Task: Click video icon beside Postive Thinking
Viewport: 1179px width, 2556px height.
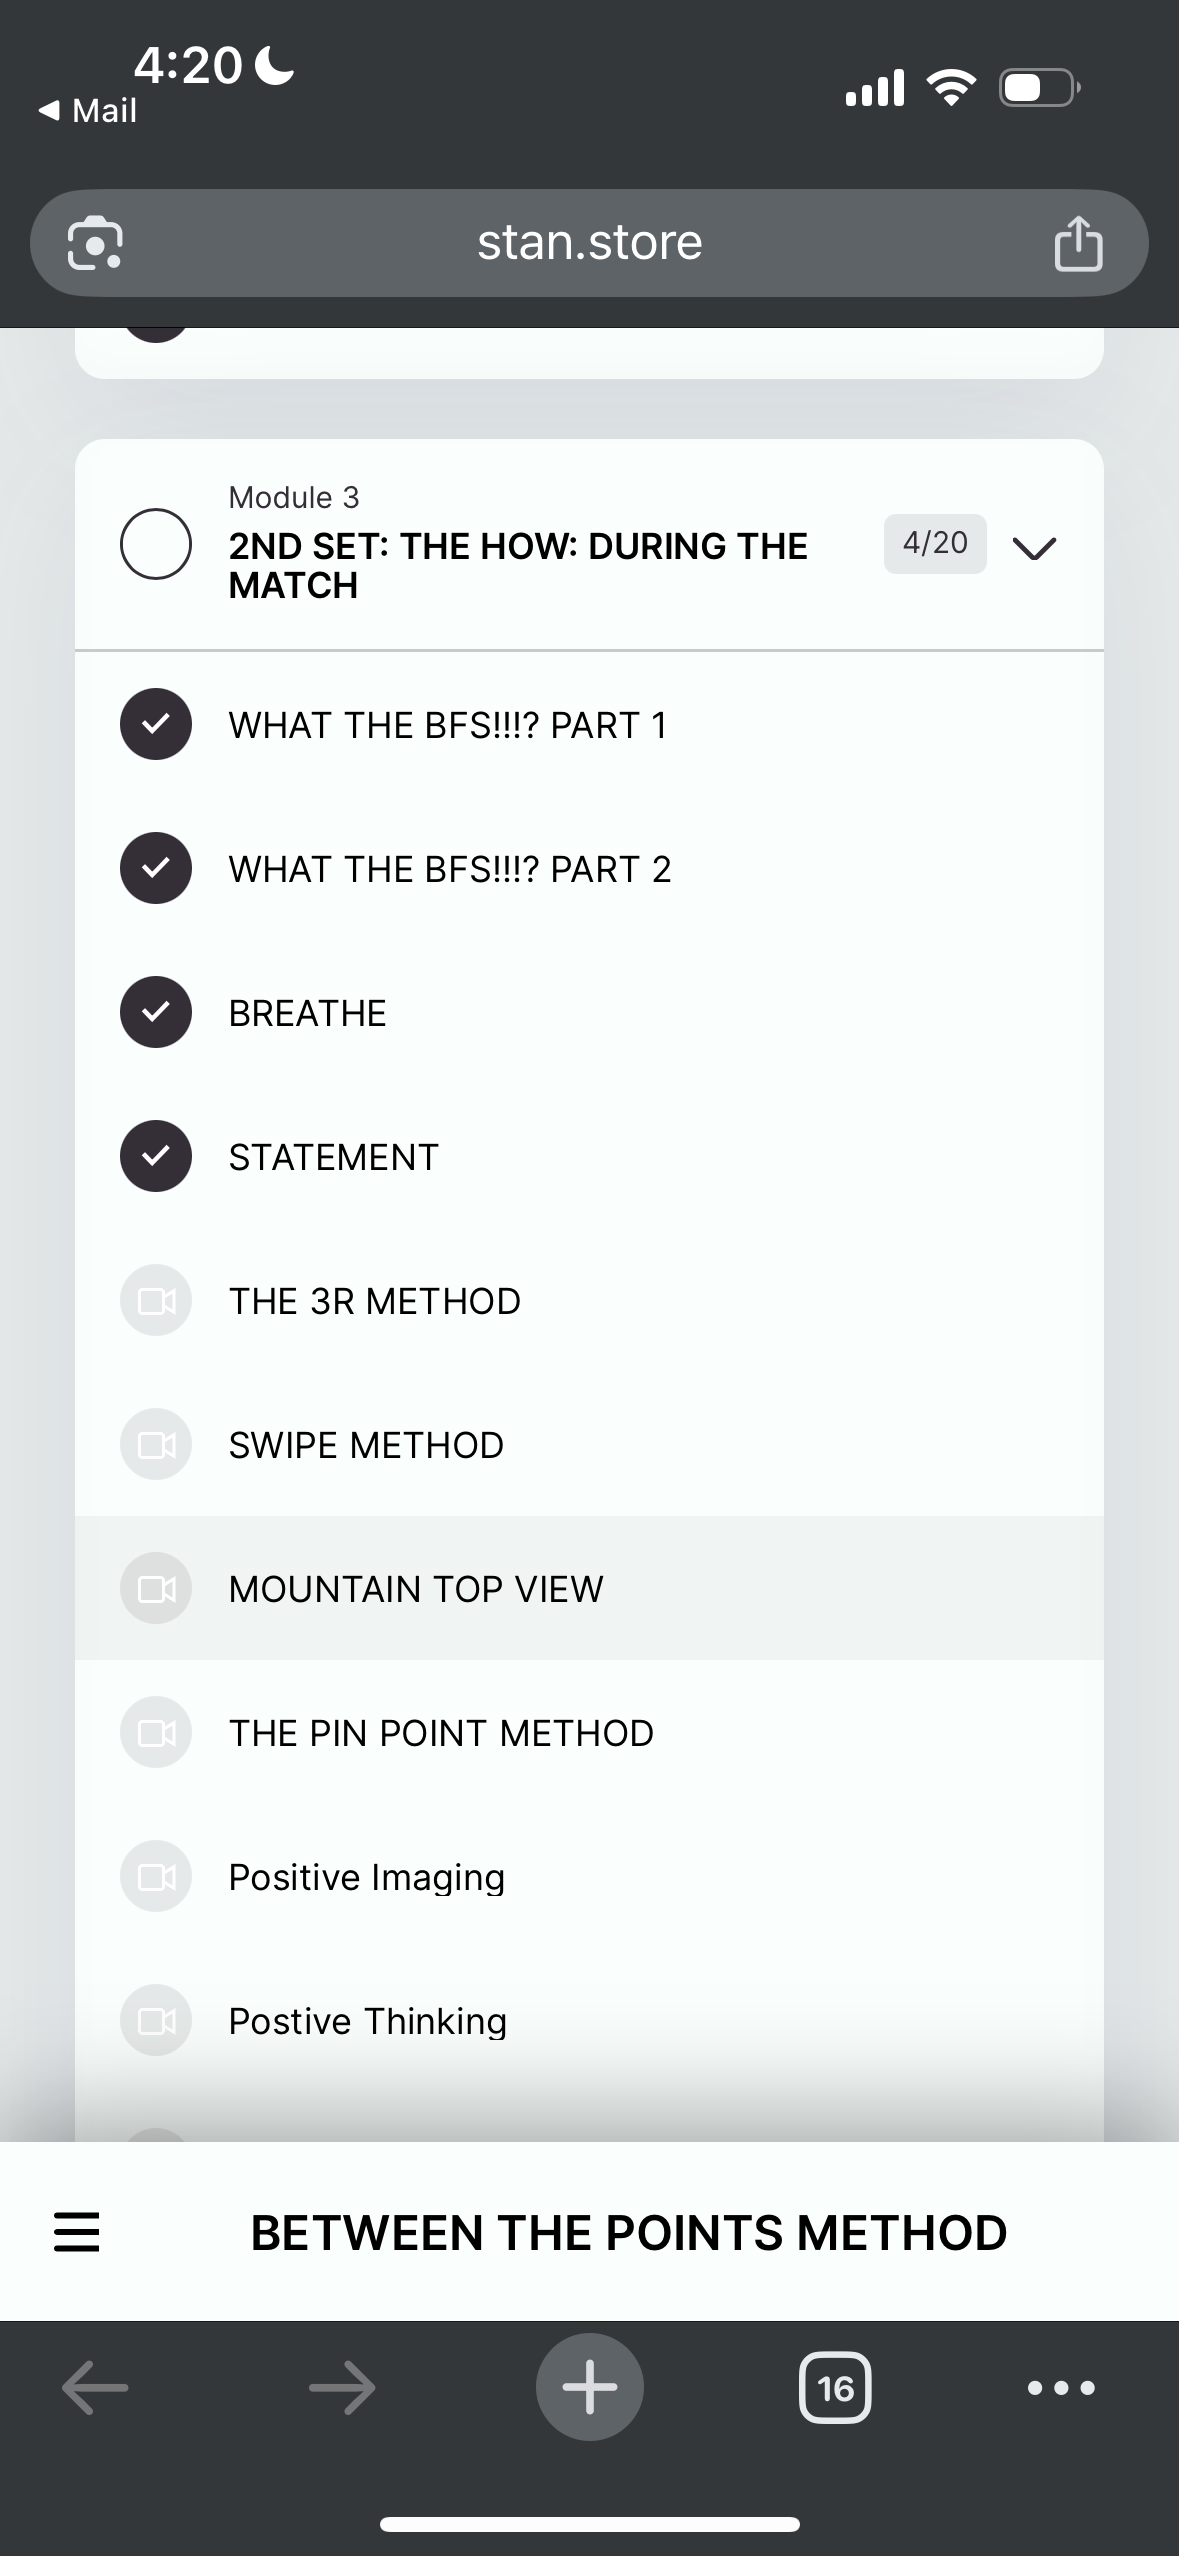Action: (x=156, y=2021)
